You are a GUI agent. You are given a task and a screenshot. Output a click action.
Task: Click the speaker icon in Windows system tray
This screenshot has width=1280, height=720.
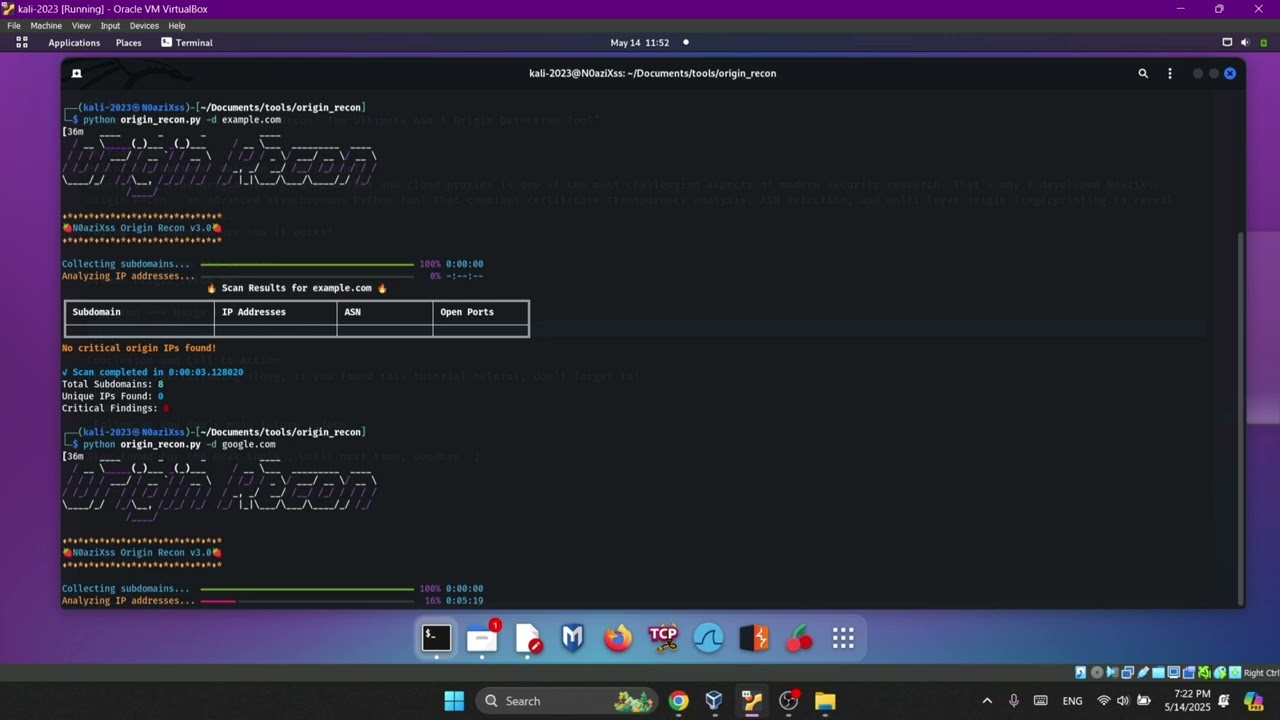pyautogui.click(x=1123, y=701)
